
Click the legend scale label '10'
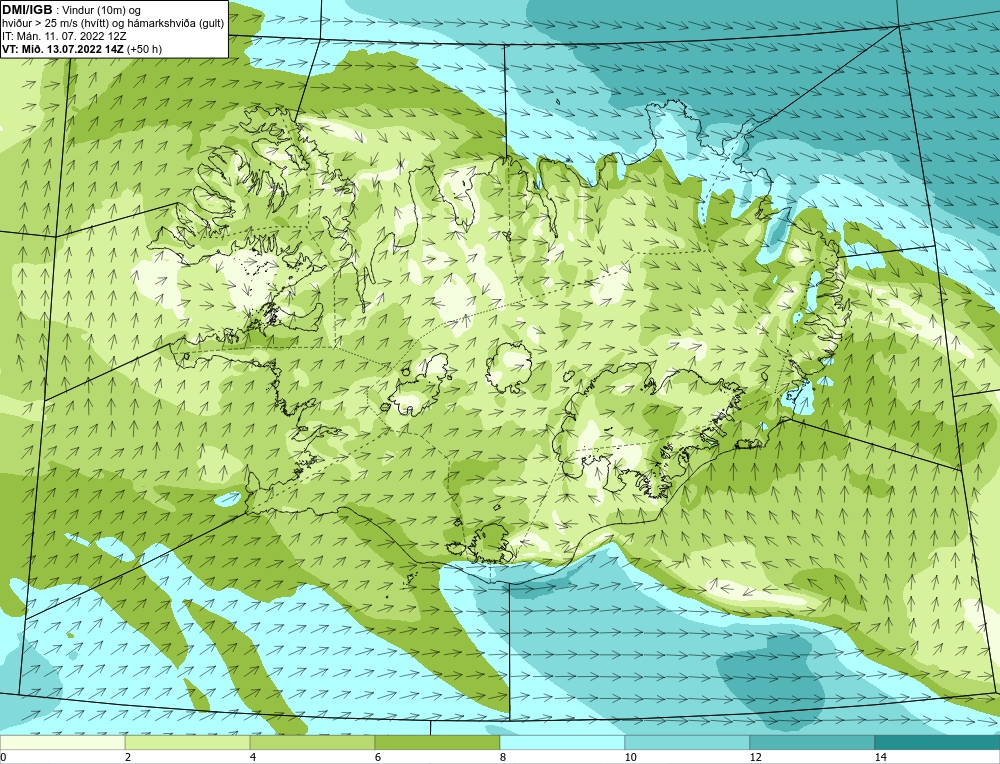[x=630, y=757]
